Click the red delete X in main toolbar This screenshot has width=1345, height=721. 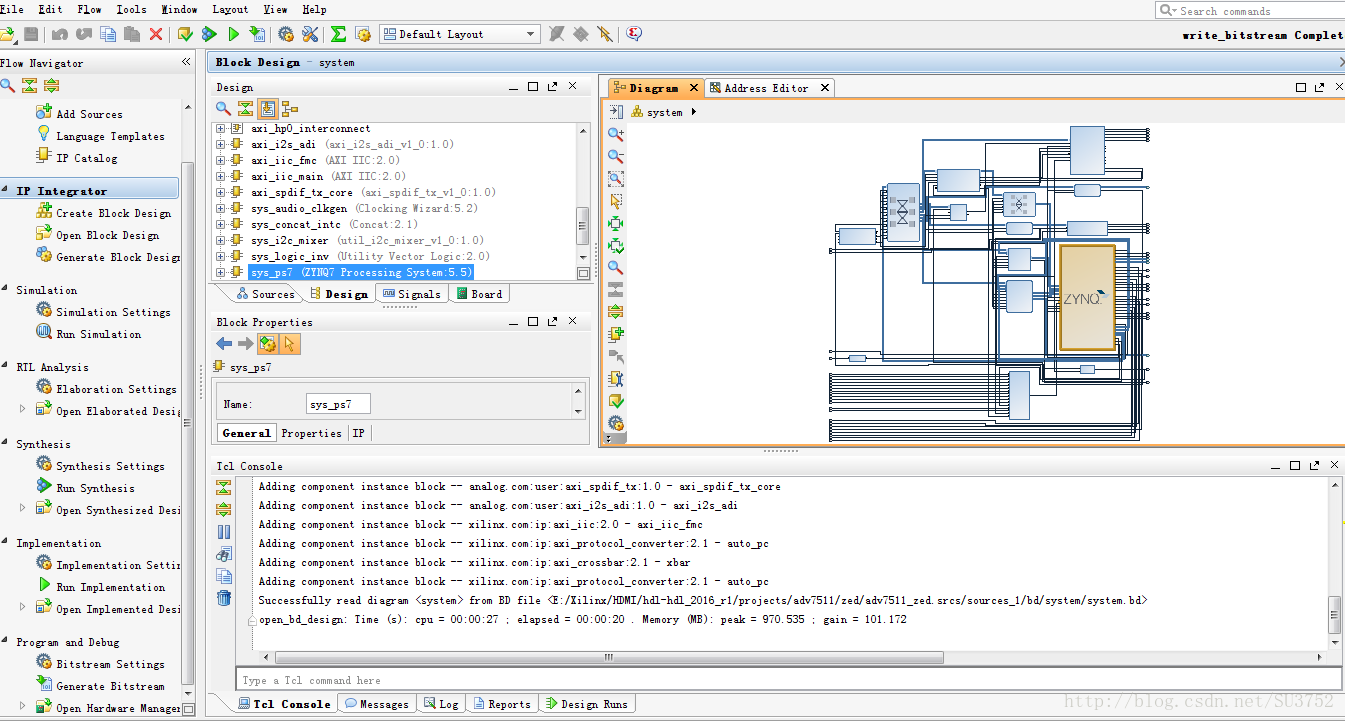point(156,34)
